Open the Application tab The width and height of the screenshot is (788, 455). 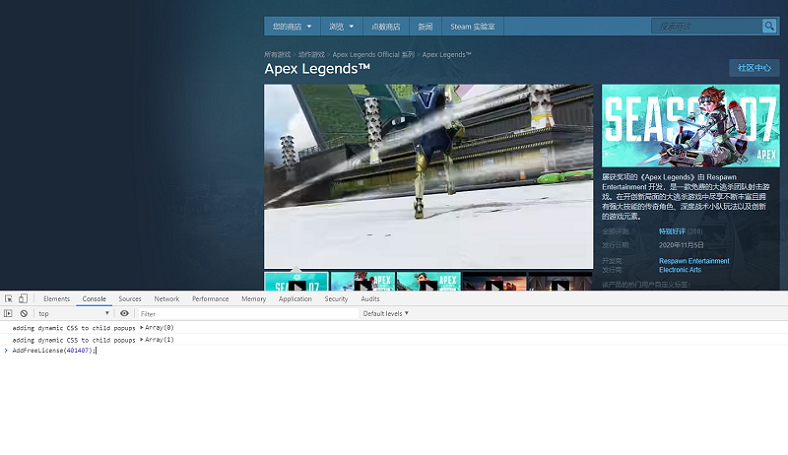tap(295, 299)
